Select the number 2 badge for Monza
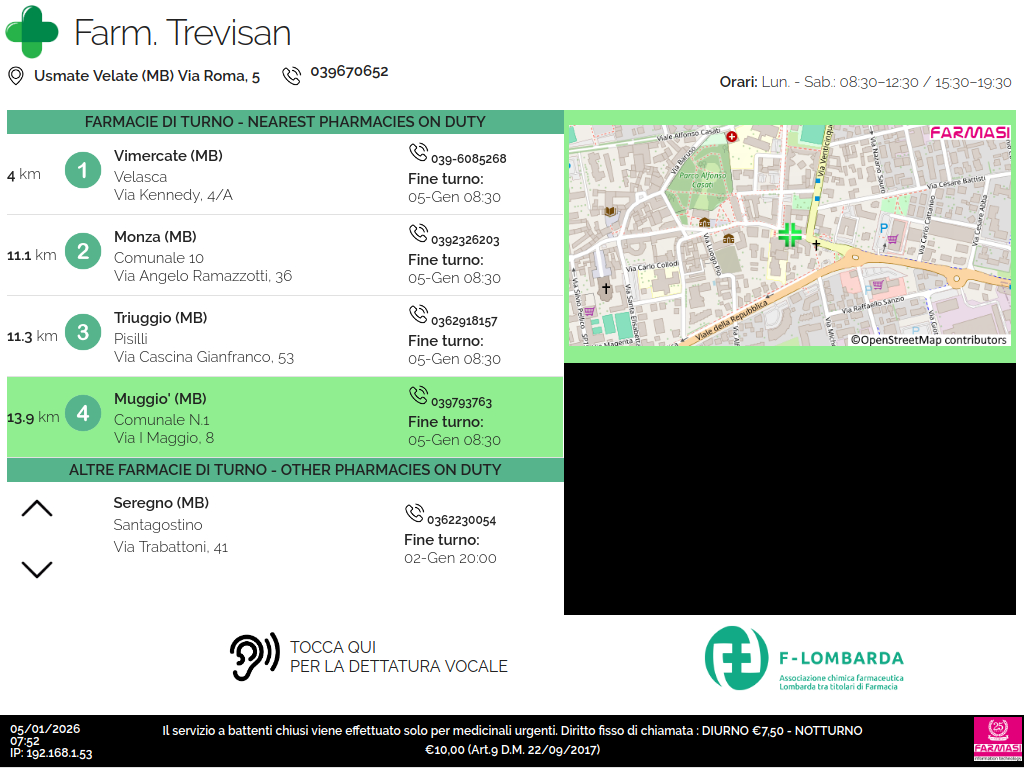 [x=83, y=252]
